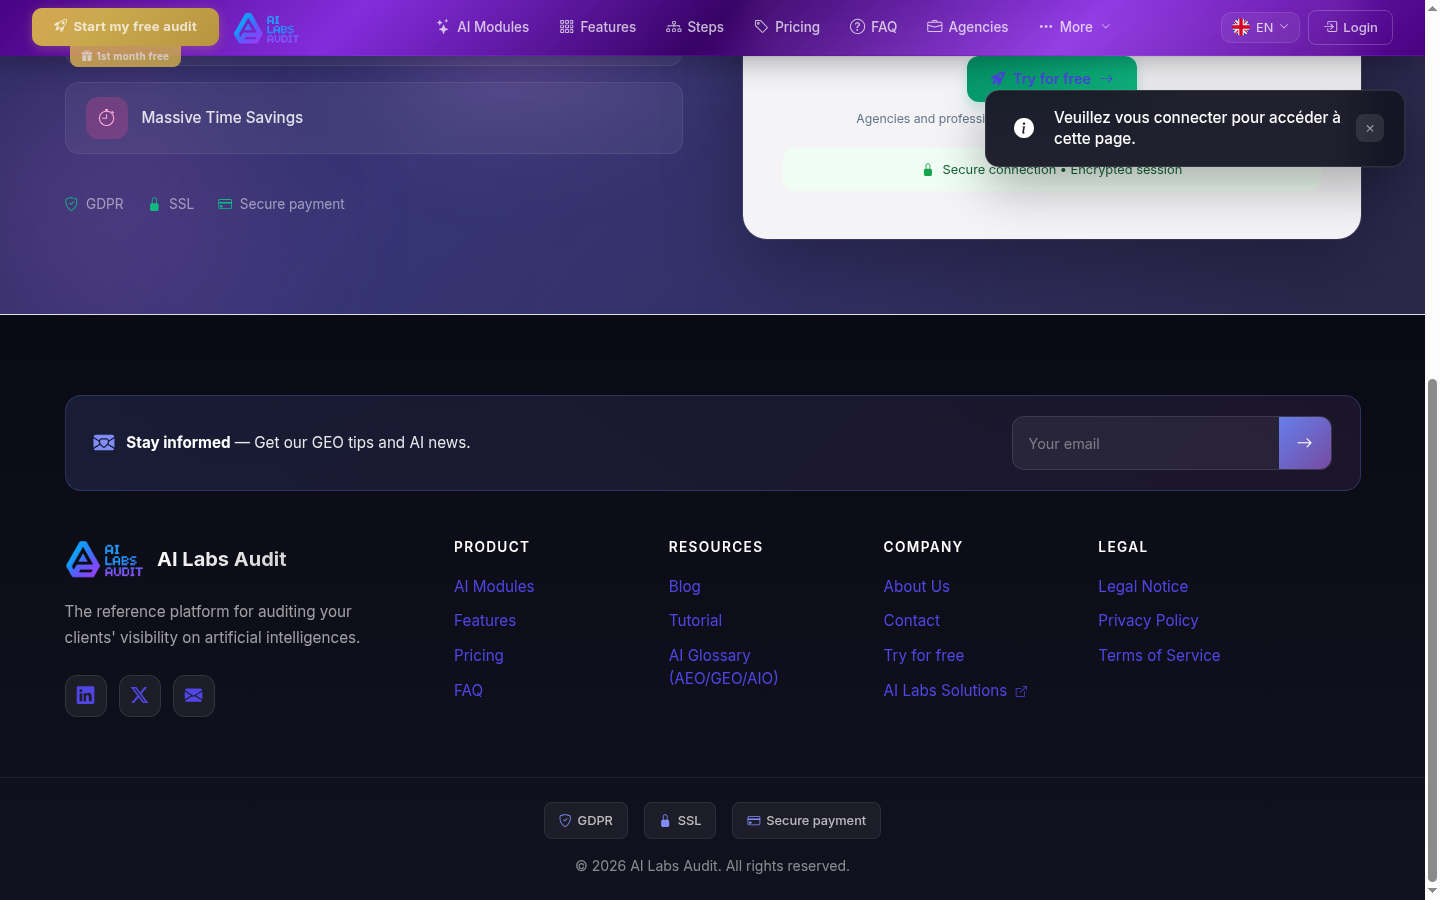Viewport: 1440px width, 900px height.
Task: Click the Massive Time Savings clock icon
Action: [107, 118]
